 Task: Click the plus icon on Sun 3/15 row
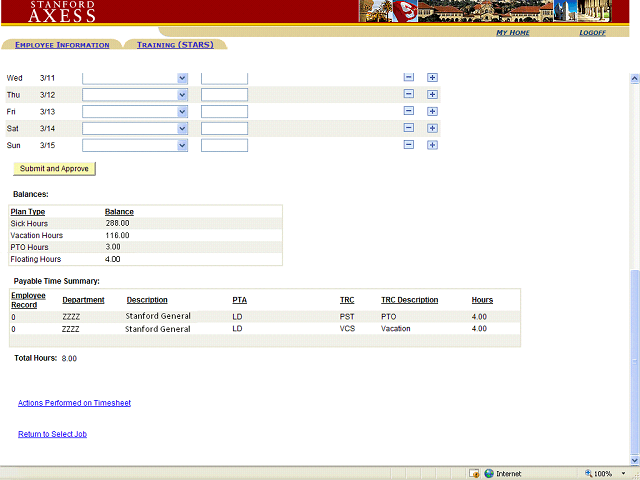[x=432, y=145]
